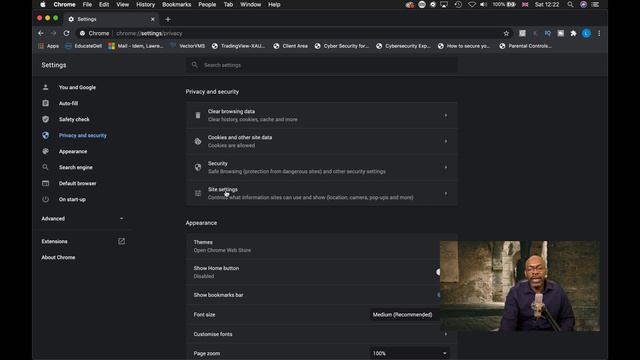Open About Chrome page
Screen dimensions: 640x360
coord(58,258)
